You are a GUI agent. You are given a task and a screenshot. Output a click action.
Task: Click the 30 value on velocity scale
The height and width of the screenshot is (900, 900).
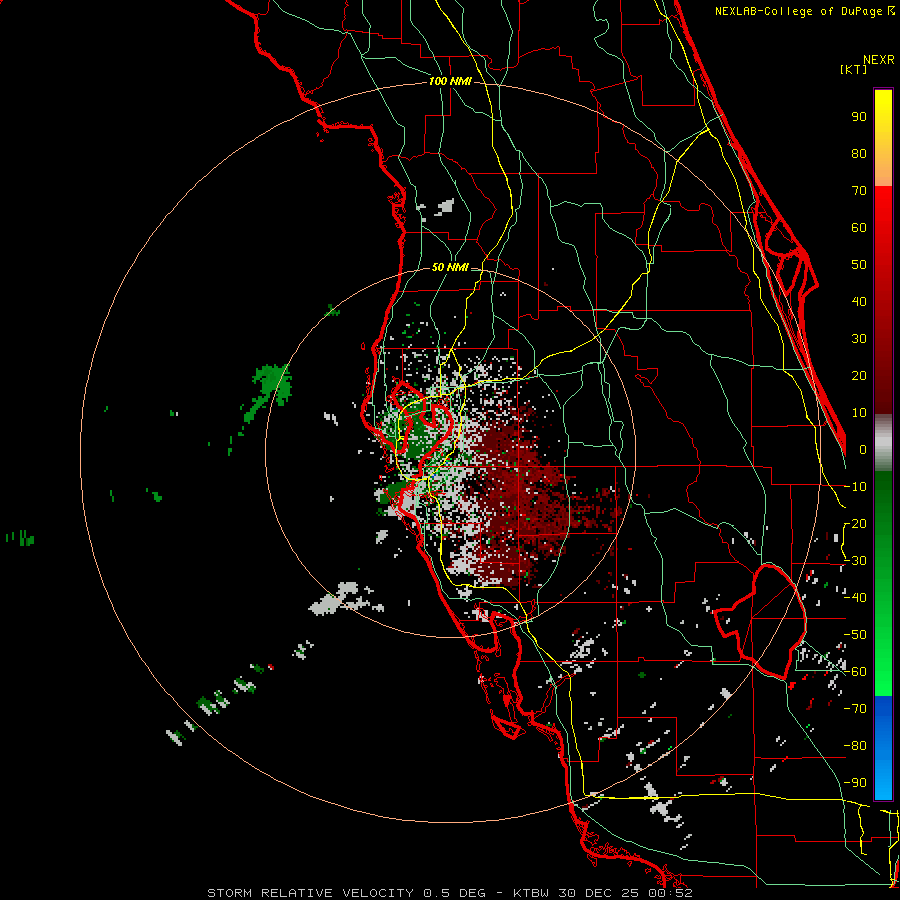point(859,339)
